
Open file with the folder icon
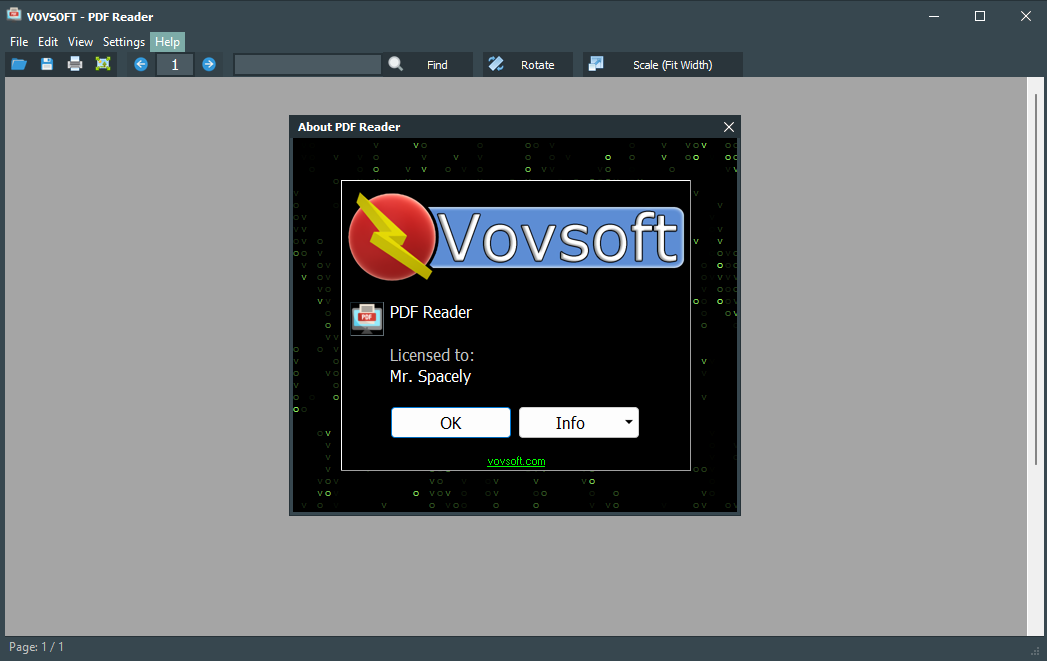[19, 64]
